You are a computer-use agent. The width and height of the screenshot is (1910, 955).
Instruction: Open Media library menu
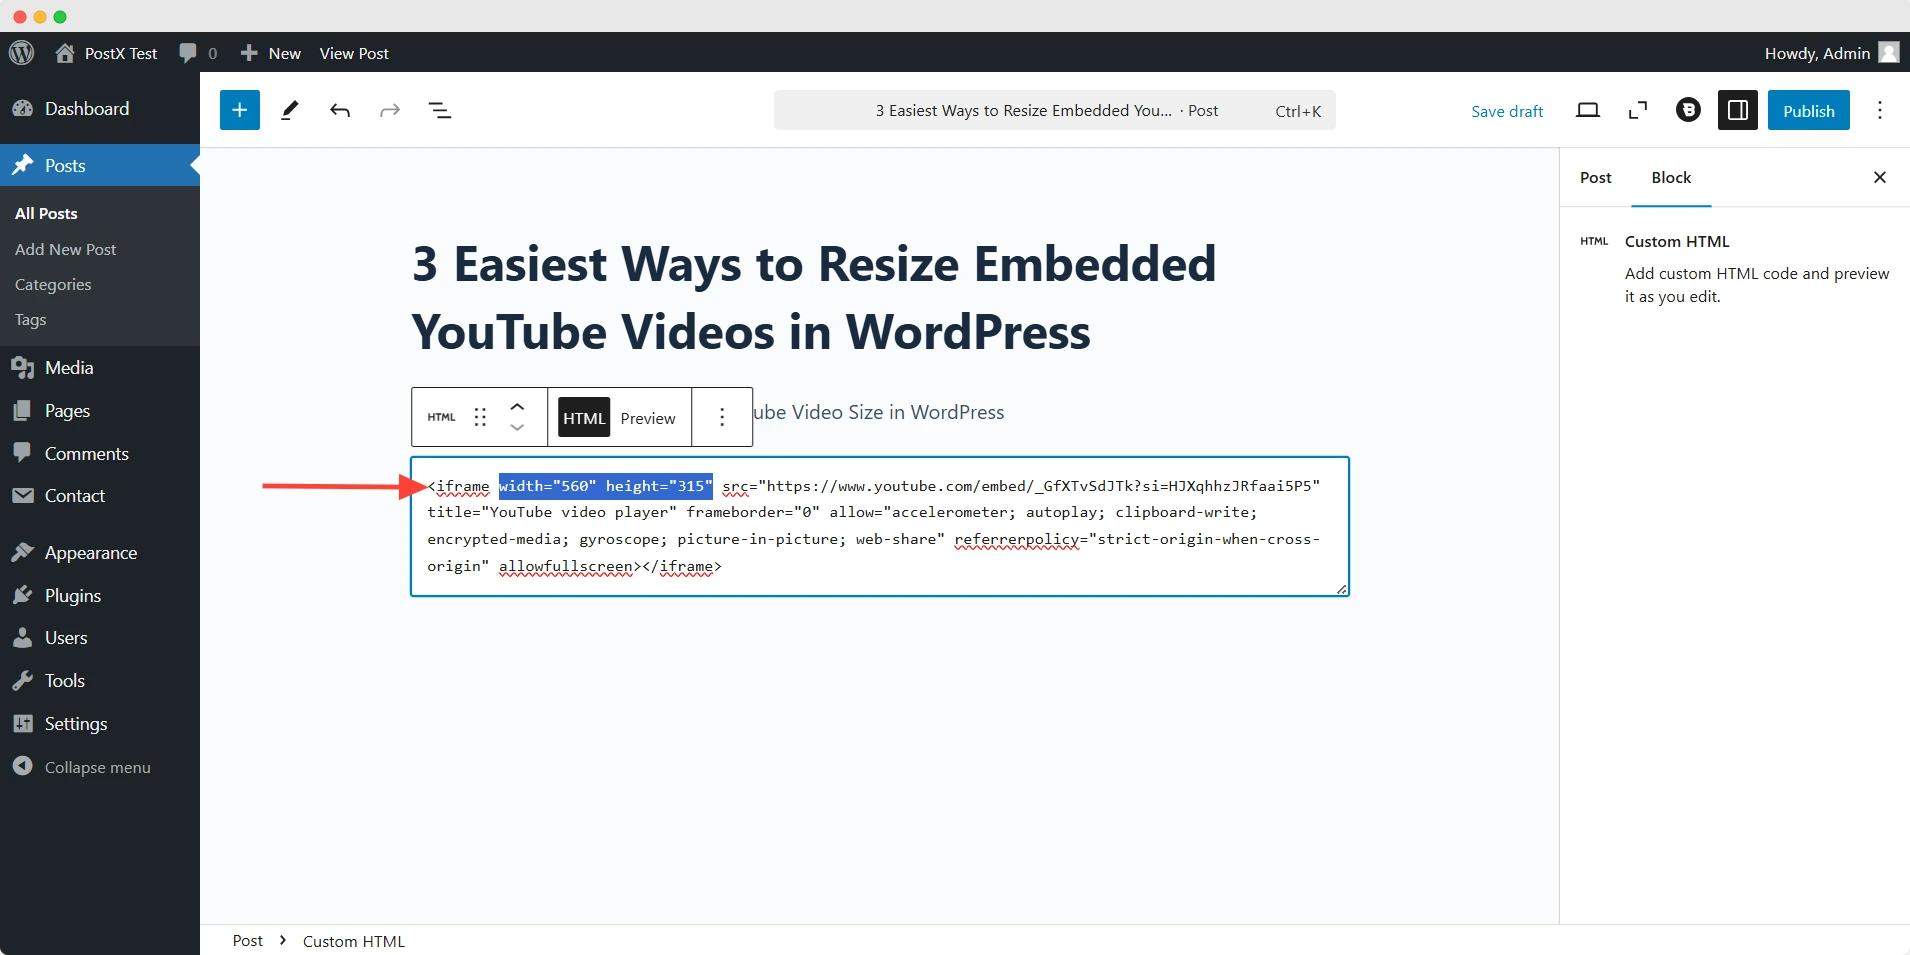pyautogui.click(x=100, y=367)
